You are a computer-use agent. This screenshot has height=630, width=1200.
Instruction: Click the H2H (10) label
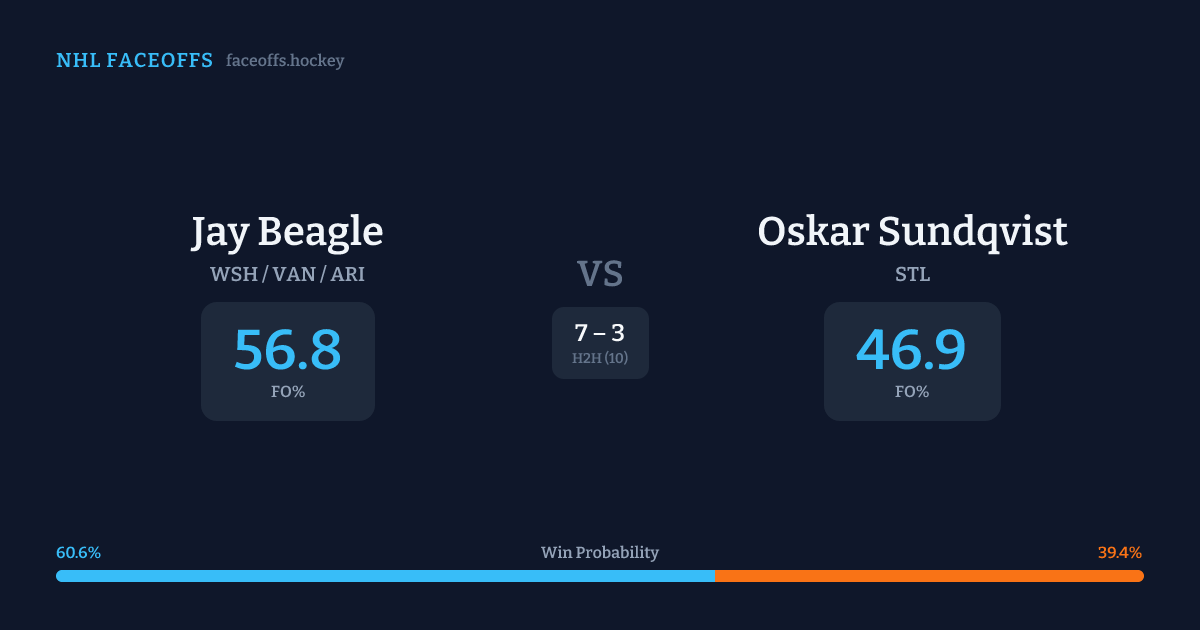(x=600, y=358)
